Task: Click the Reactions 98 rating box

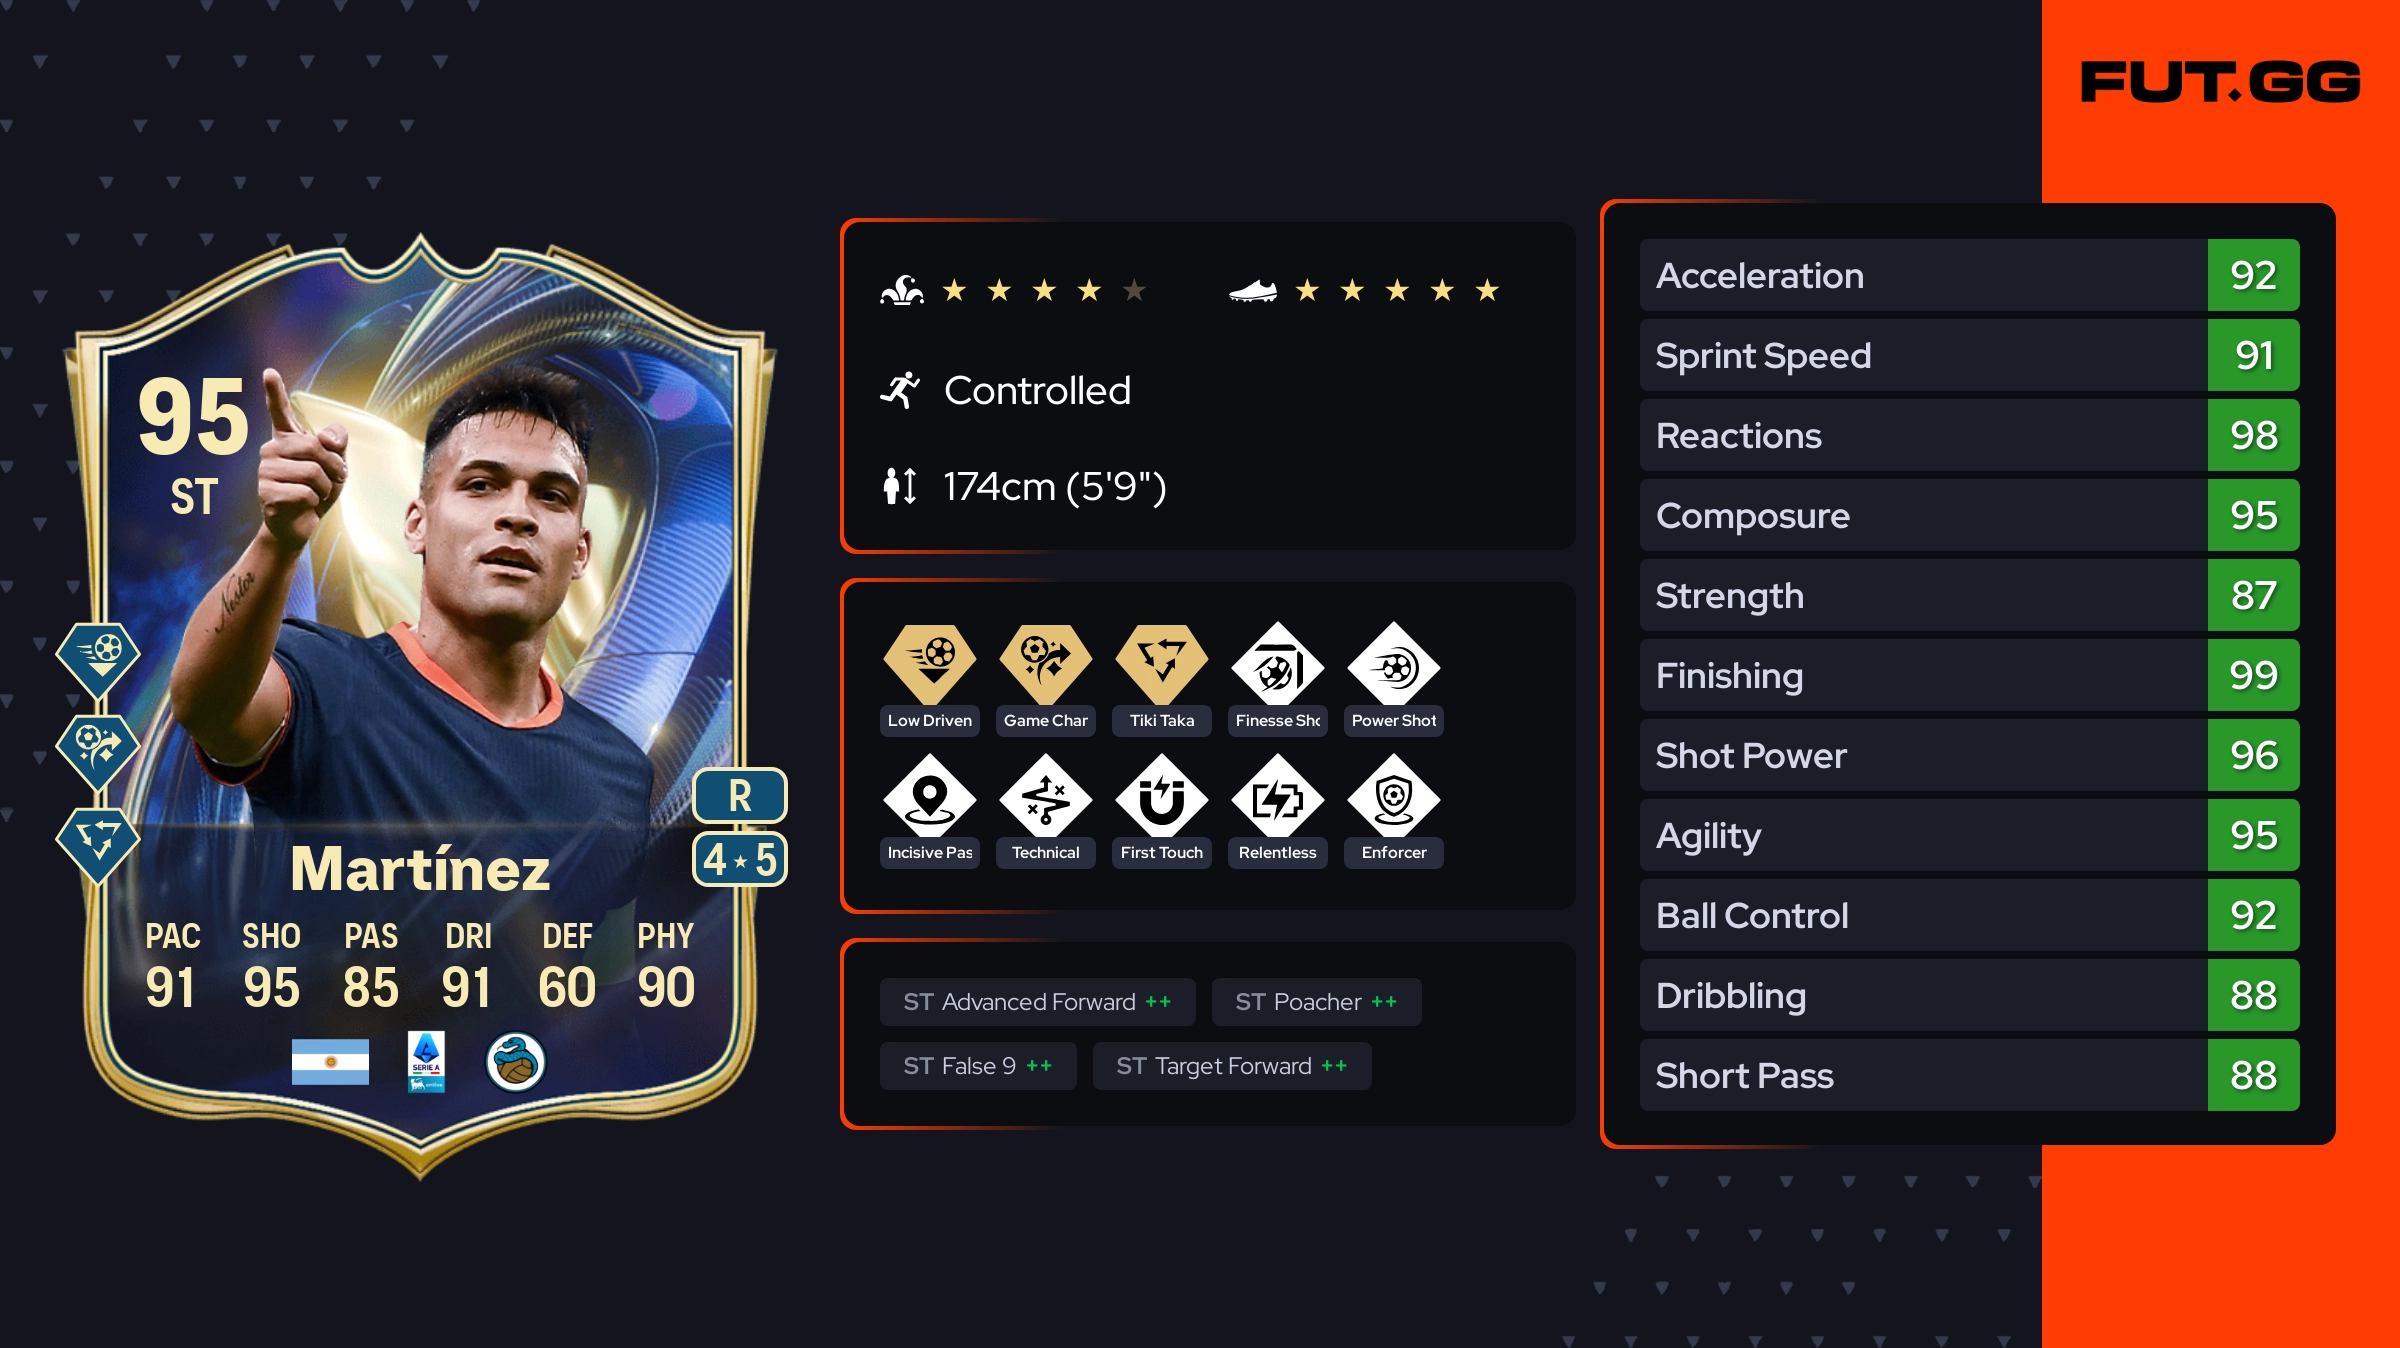Action: click(2253, 435)
